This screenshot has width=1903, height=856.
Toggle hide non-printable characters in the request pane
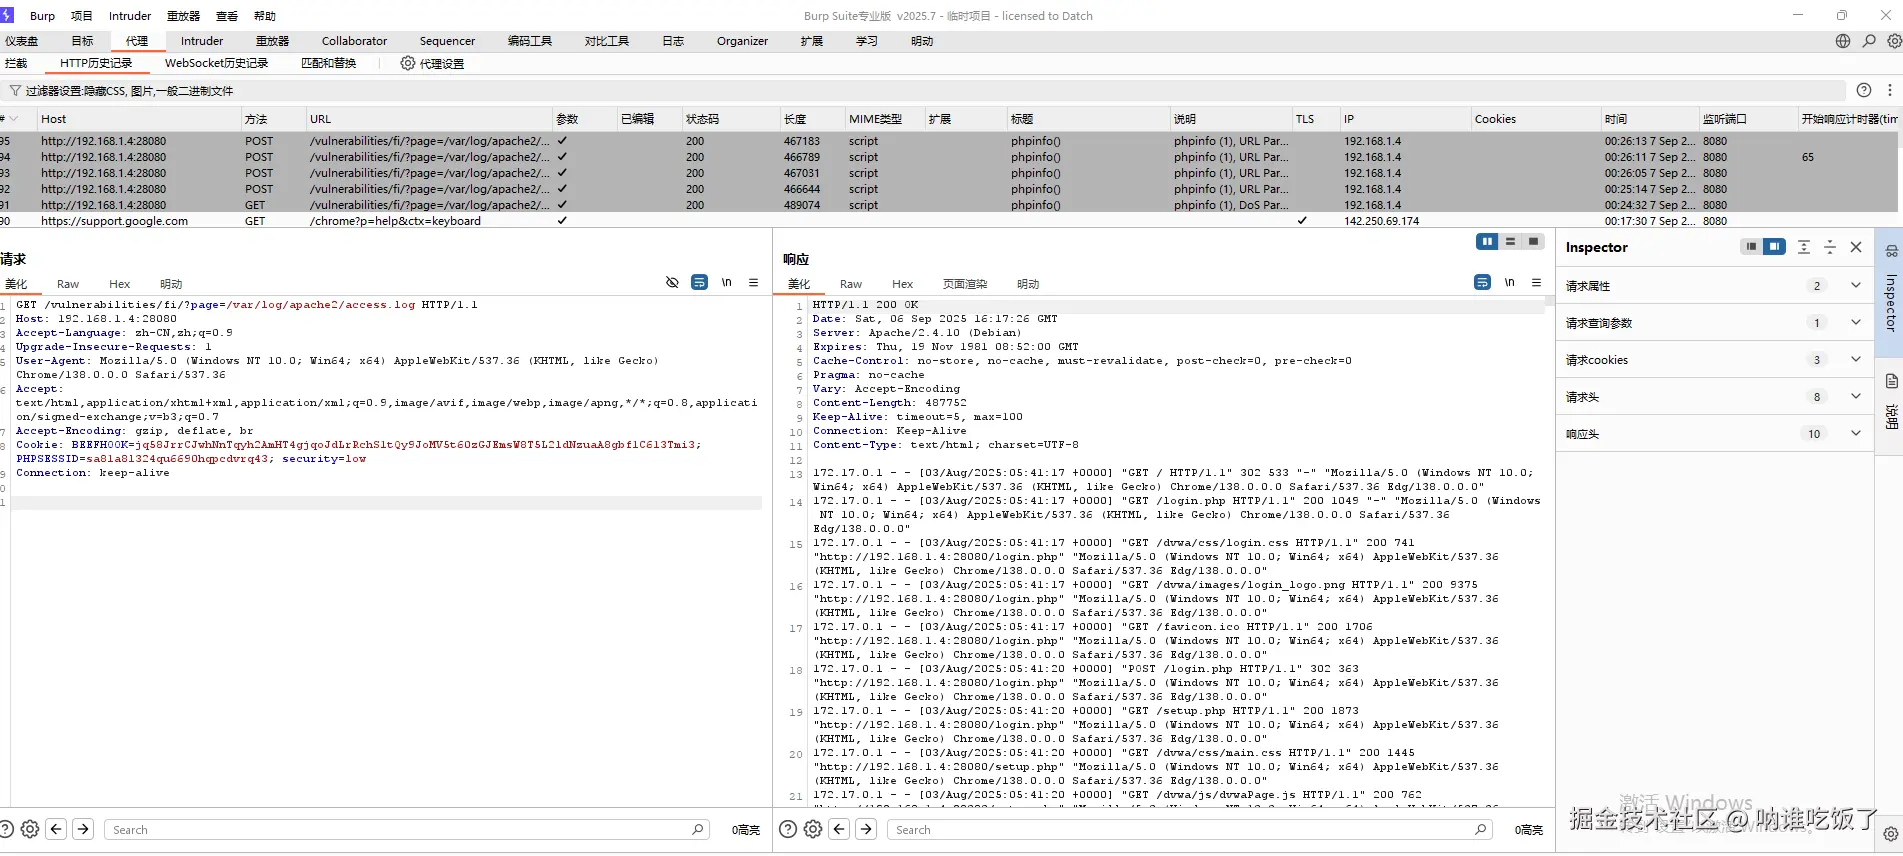(672, 283)
